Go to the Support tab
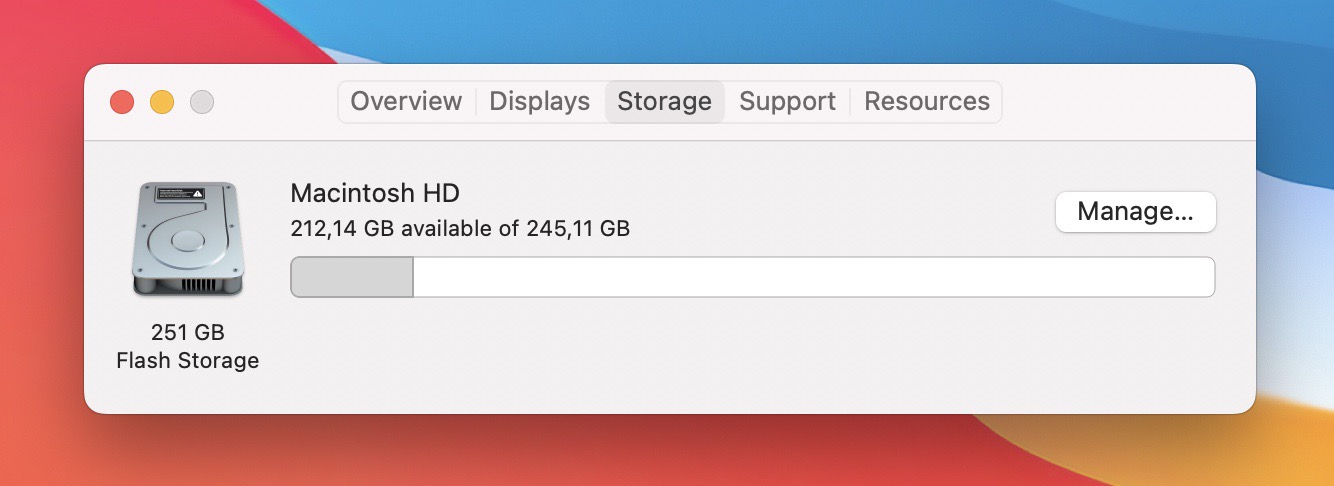Screen dimensions: 1334x486 (787, 101)
